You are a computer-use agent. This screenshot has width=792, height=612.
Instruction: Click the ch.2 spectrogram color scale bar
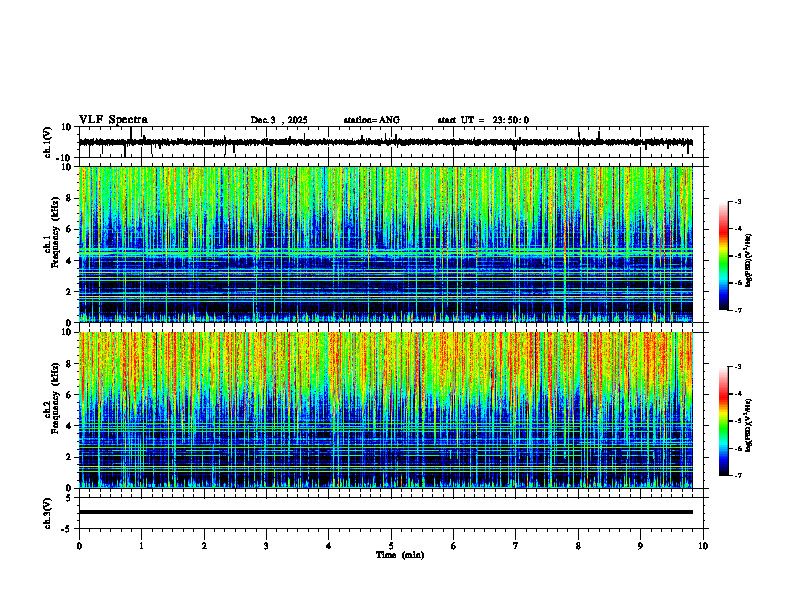pyautogui.click(x=723, y=421)
